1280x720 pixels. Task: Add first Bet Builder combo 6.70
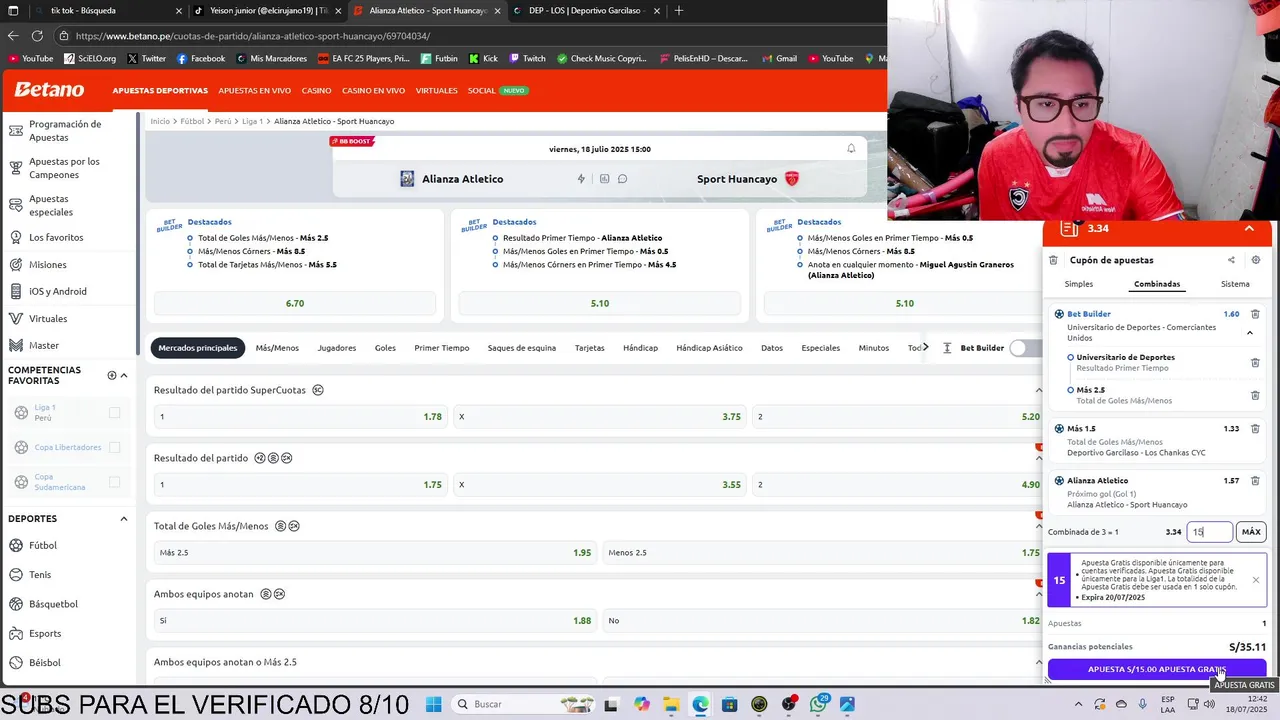point(295,303)
